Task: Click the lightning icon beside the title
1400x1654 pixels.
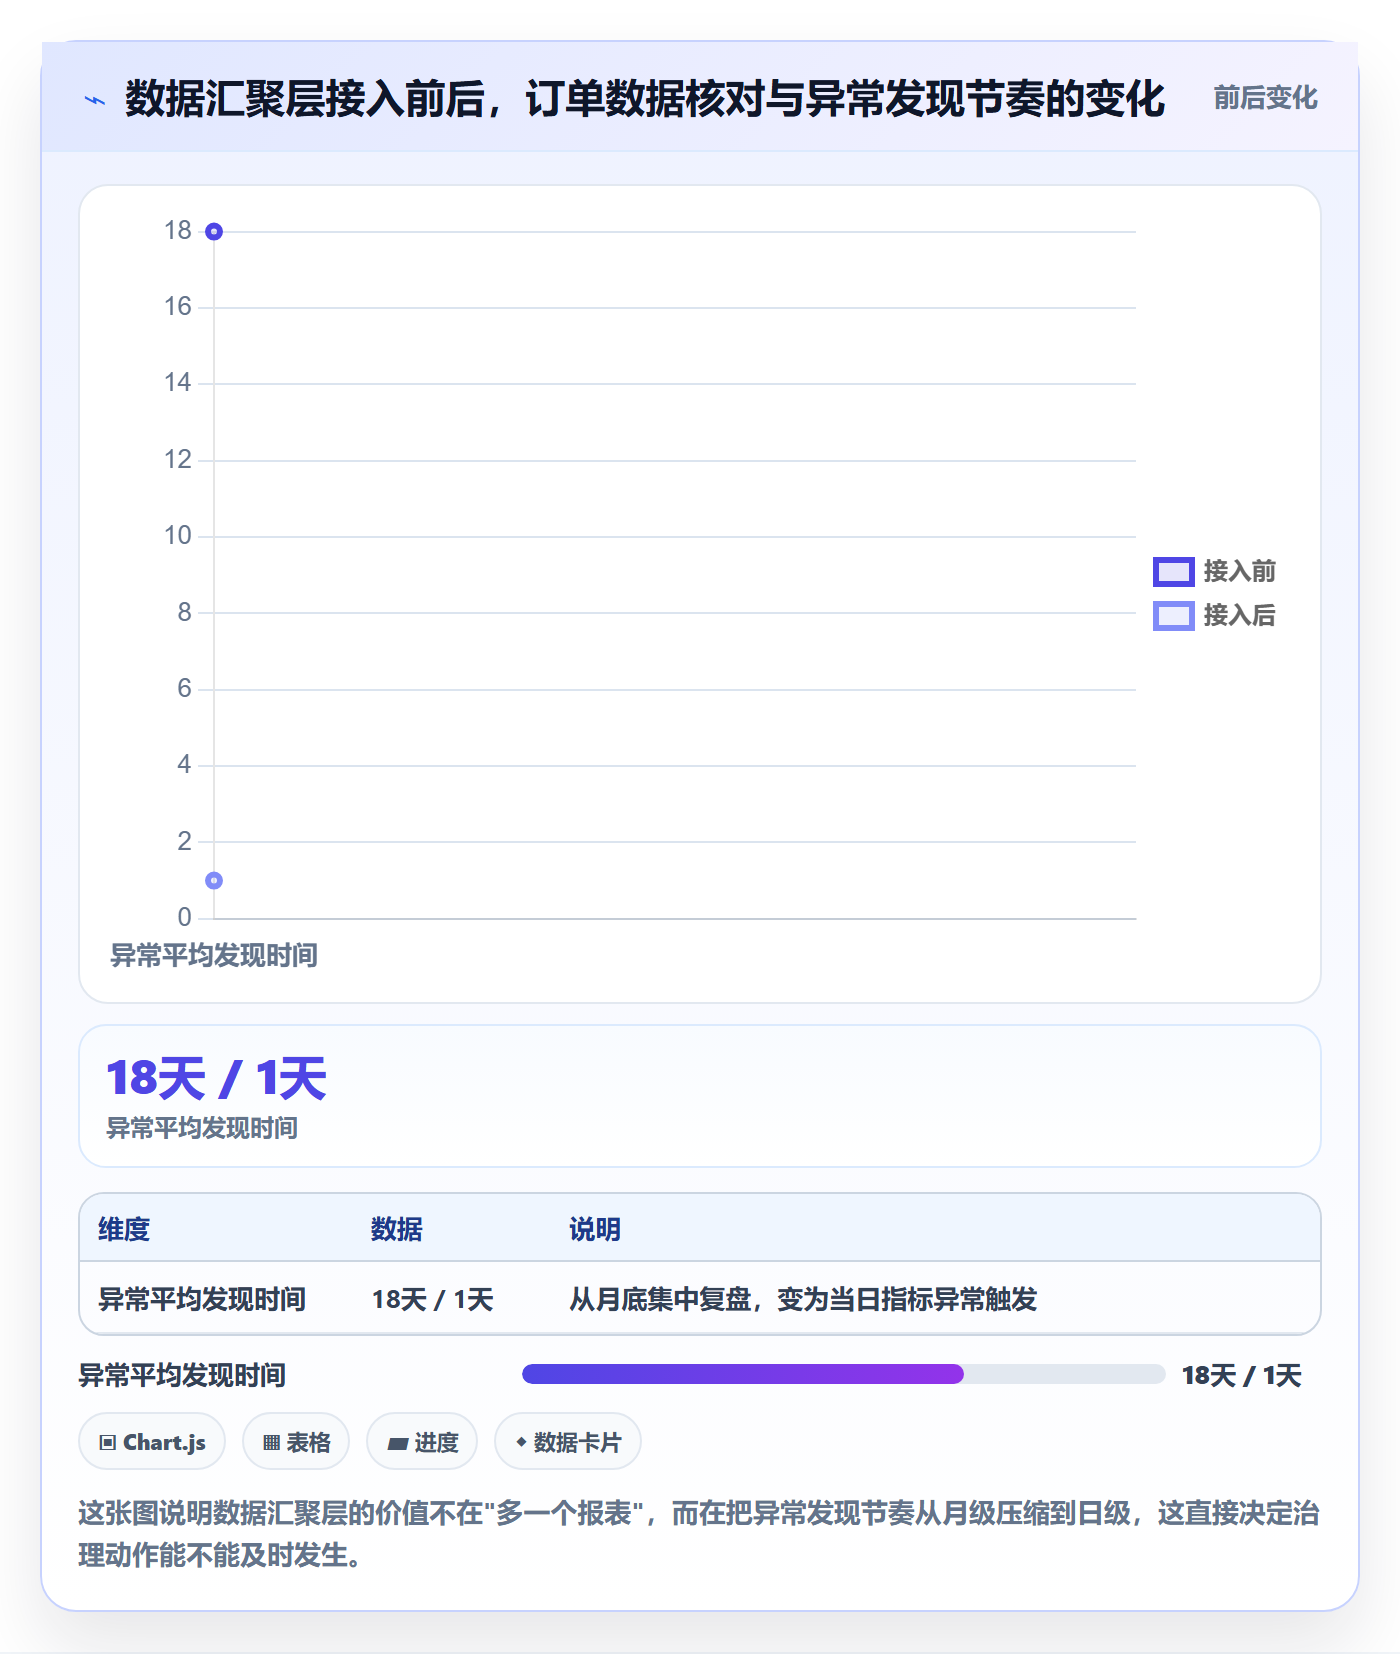Action: (95, 100)
